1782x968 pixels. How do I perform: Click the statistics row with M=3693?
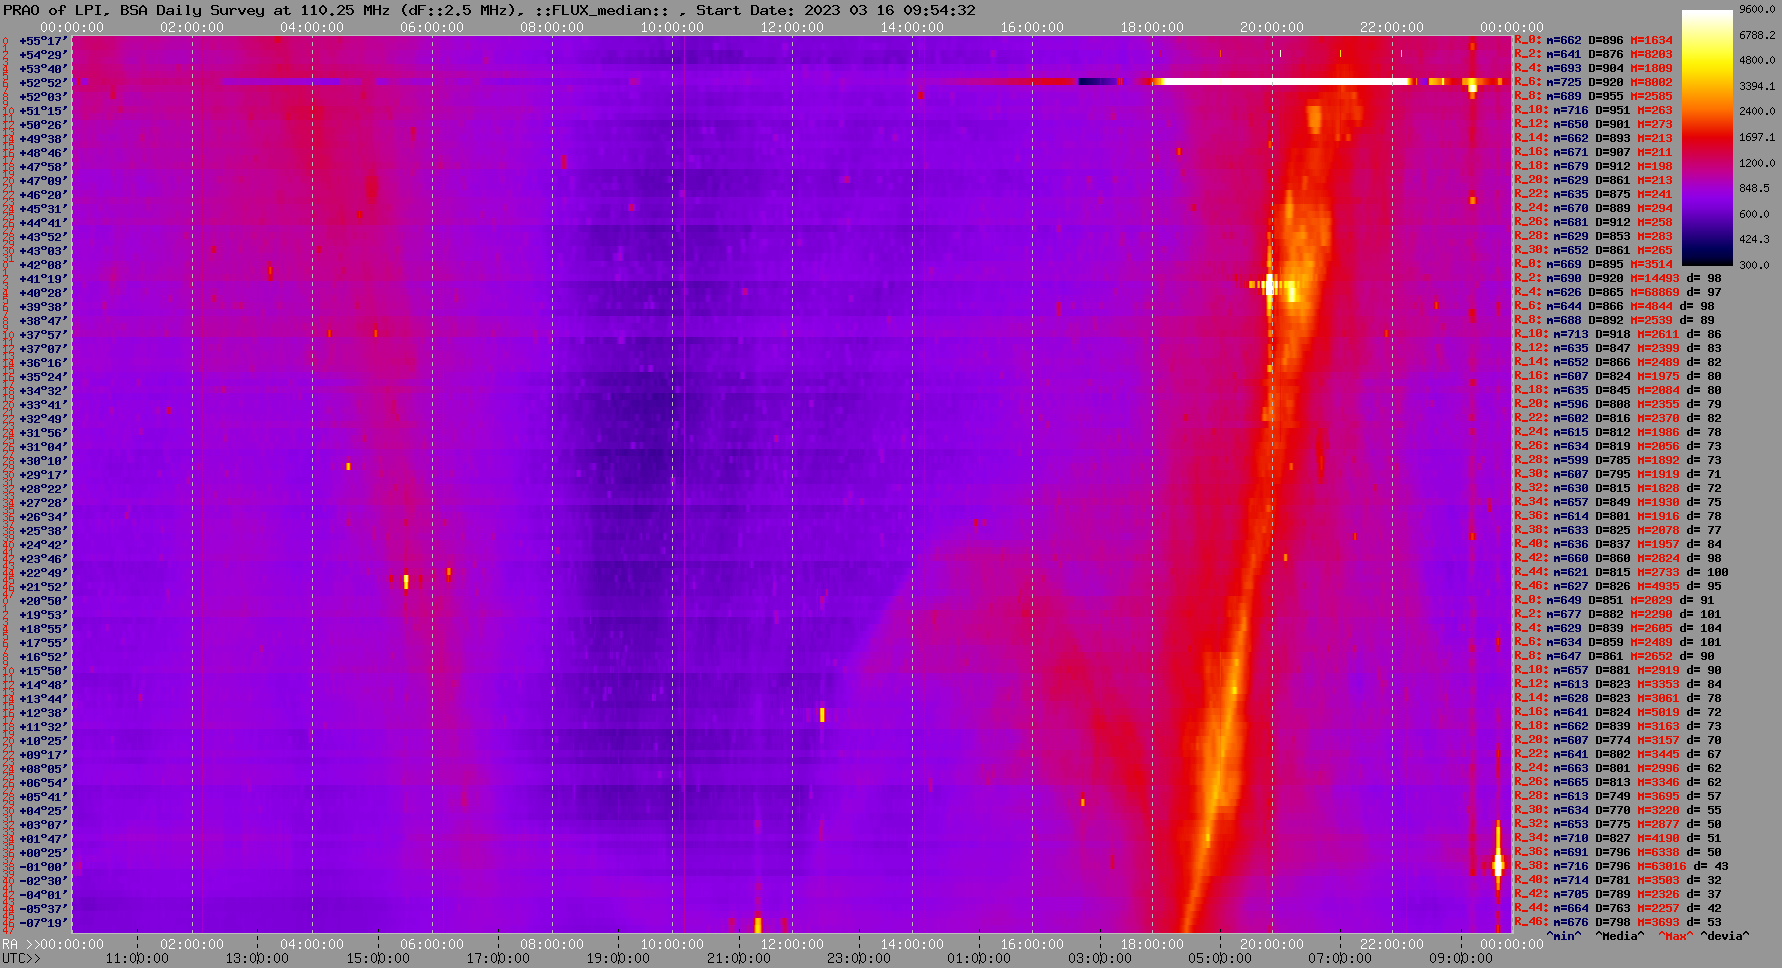tap(1617, 922)
